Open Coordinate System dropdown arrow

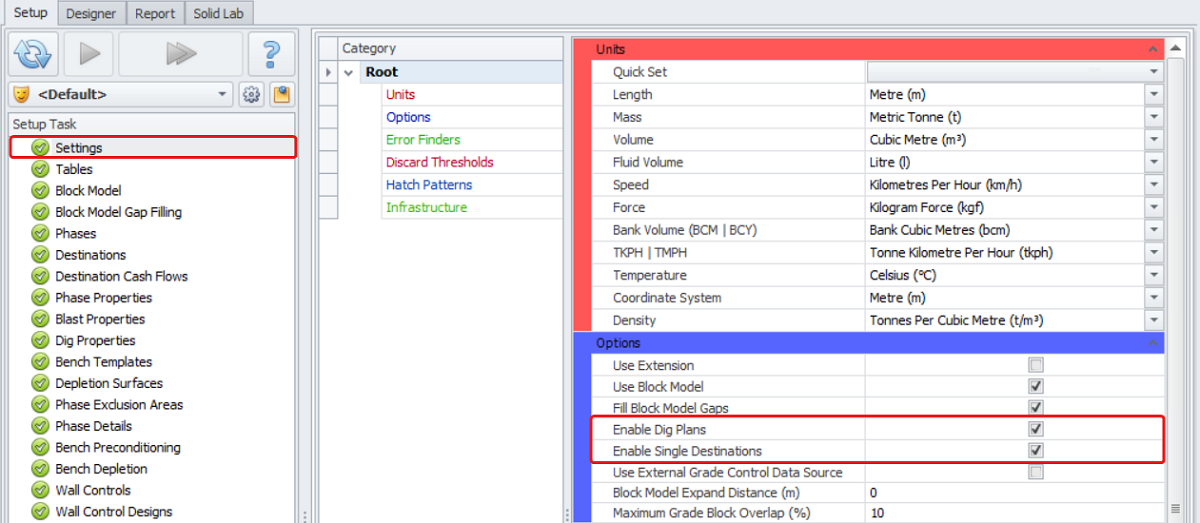point(1154,298)
